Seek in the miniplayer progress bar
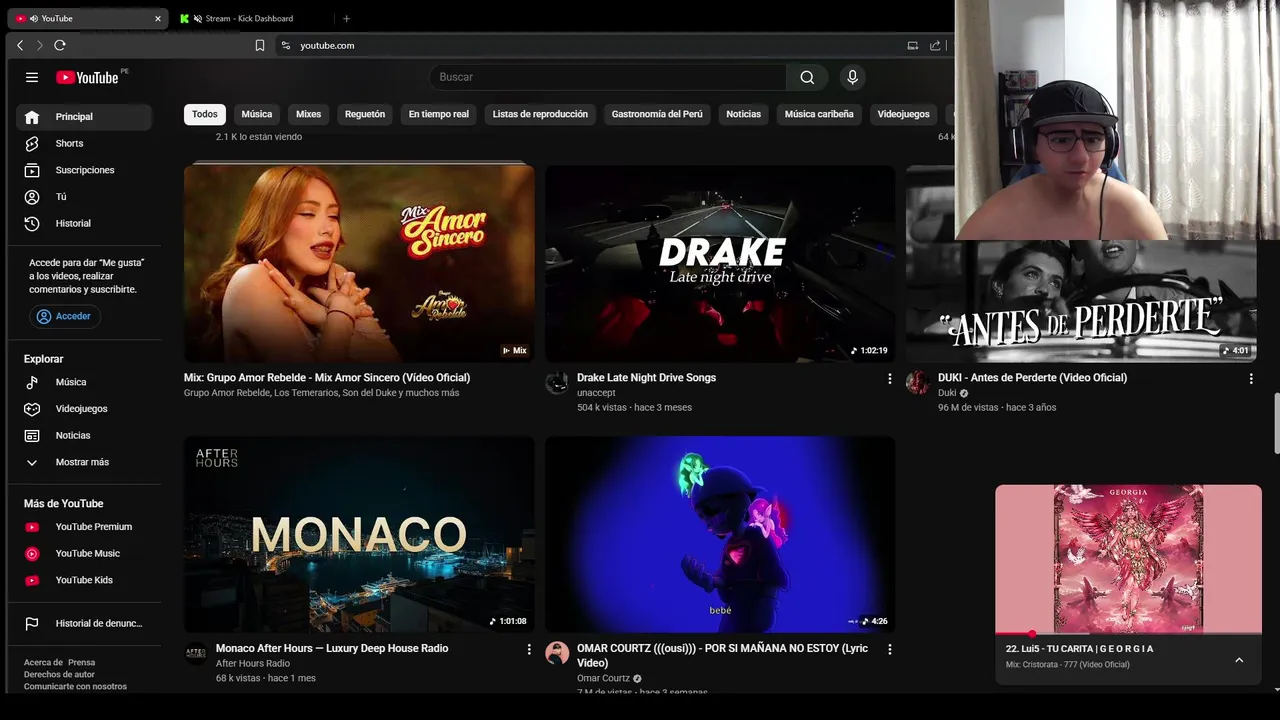The height and width of the screenshot is (720, 1280). (1128, 633)
